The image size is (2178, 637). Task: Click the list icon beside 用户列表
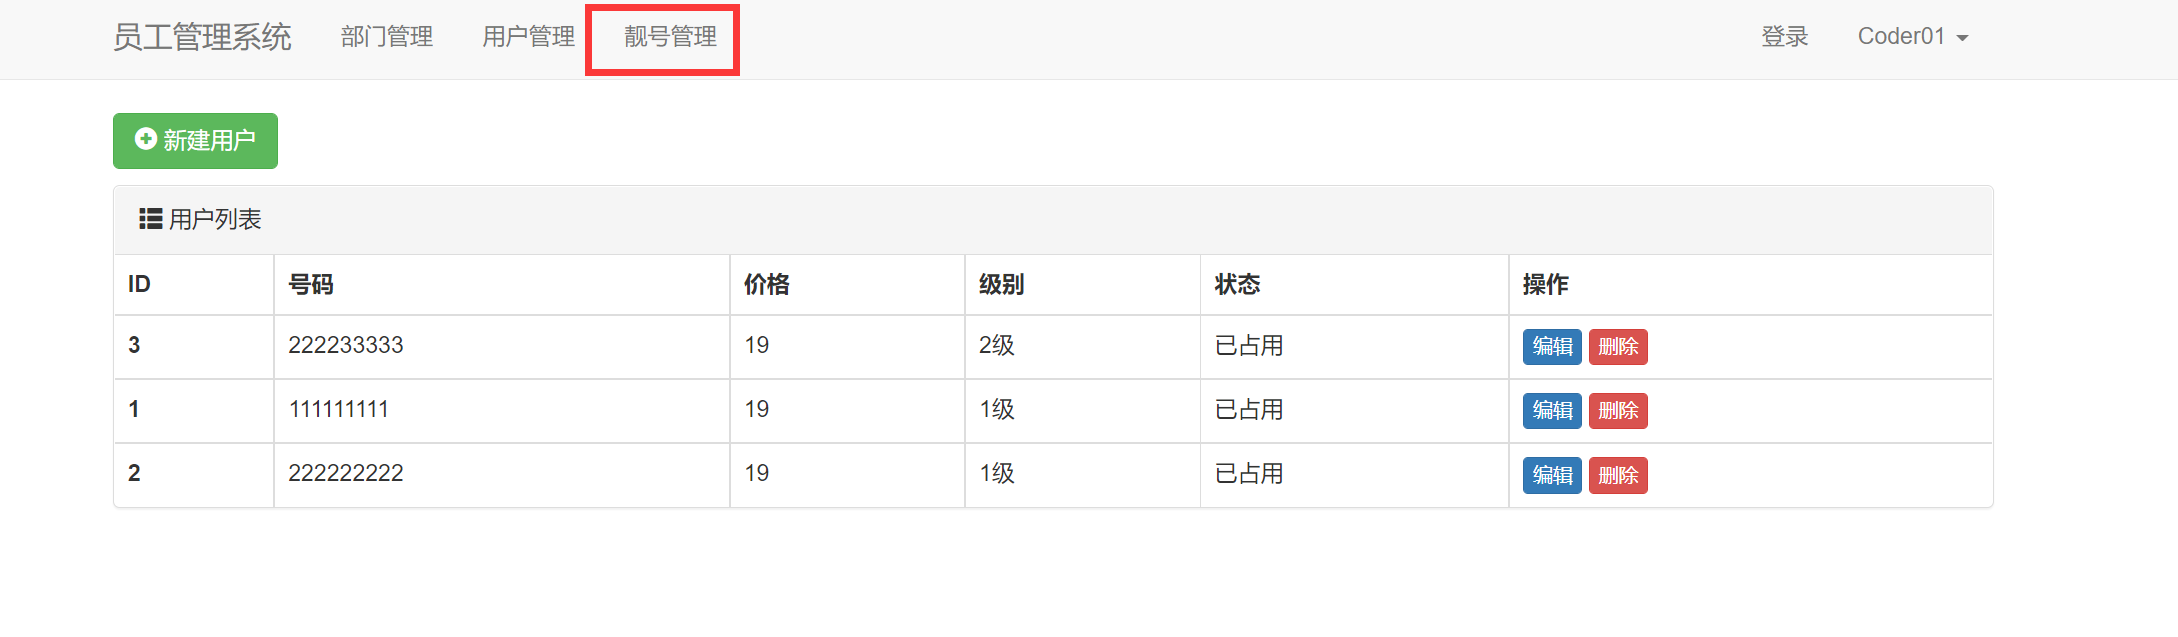point(149,218)
